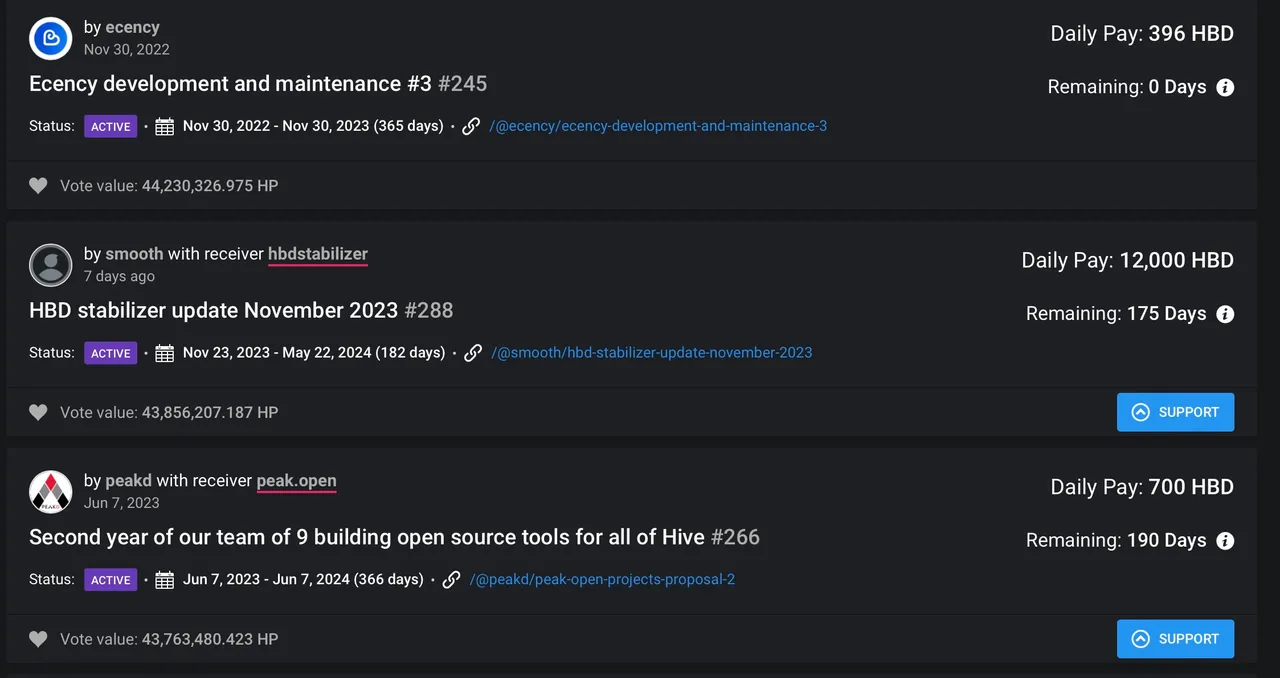The height and width of the screenshot is (678, 1280).
Task: Click calendar icon for Nov 23, 2023 dates
Action: tap(165, 353)
